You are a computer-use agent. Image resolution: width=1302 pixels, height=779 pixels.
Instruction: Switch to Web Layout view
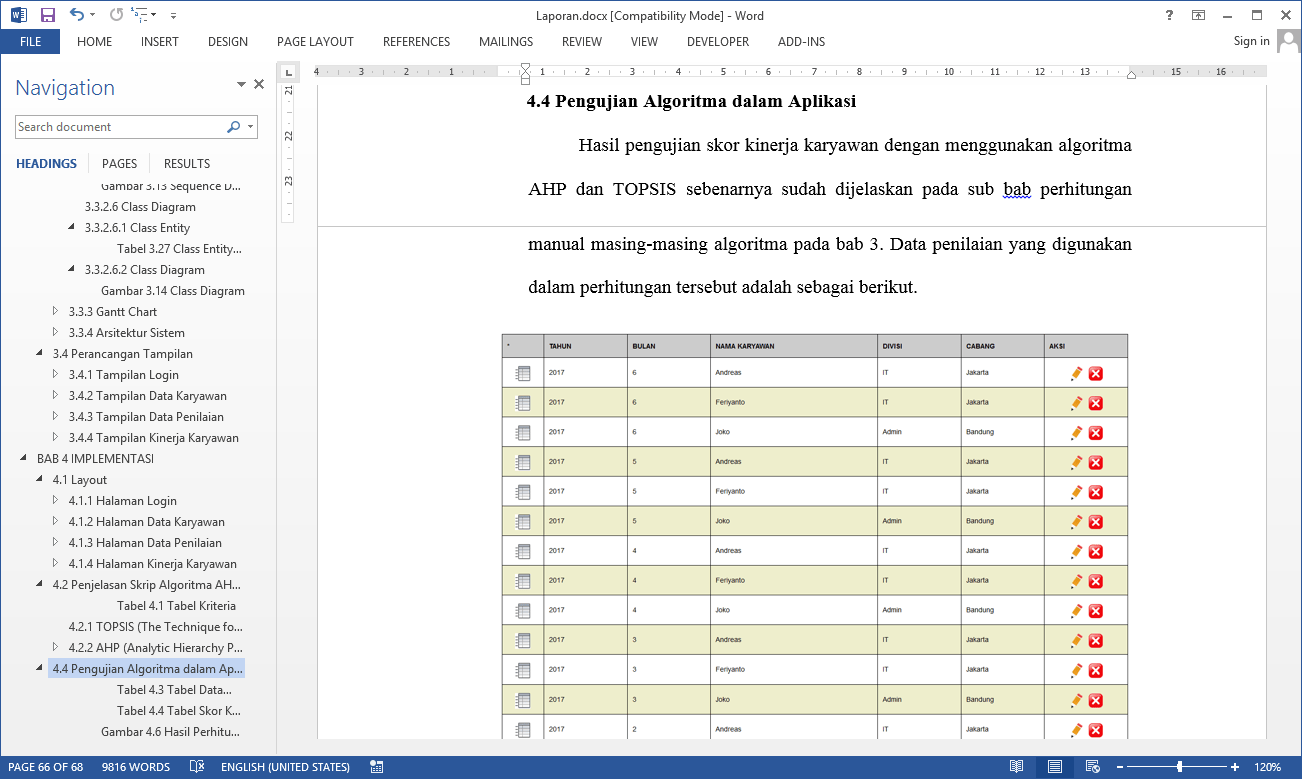click(x=1091, y=767)
